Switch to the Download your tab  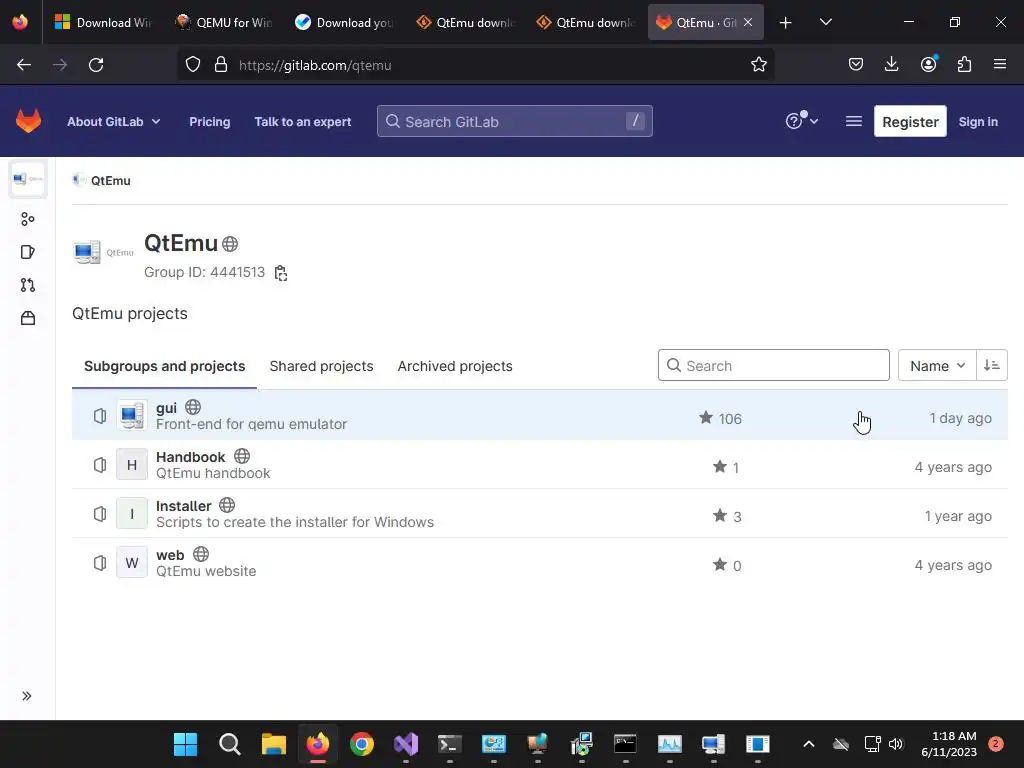[x=344, y=22]
